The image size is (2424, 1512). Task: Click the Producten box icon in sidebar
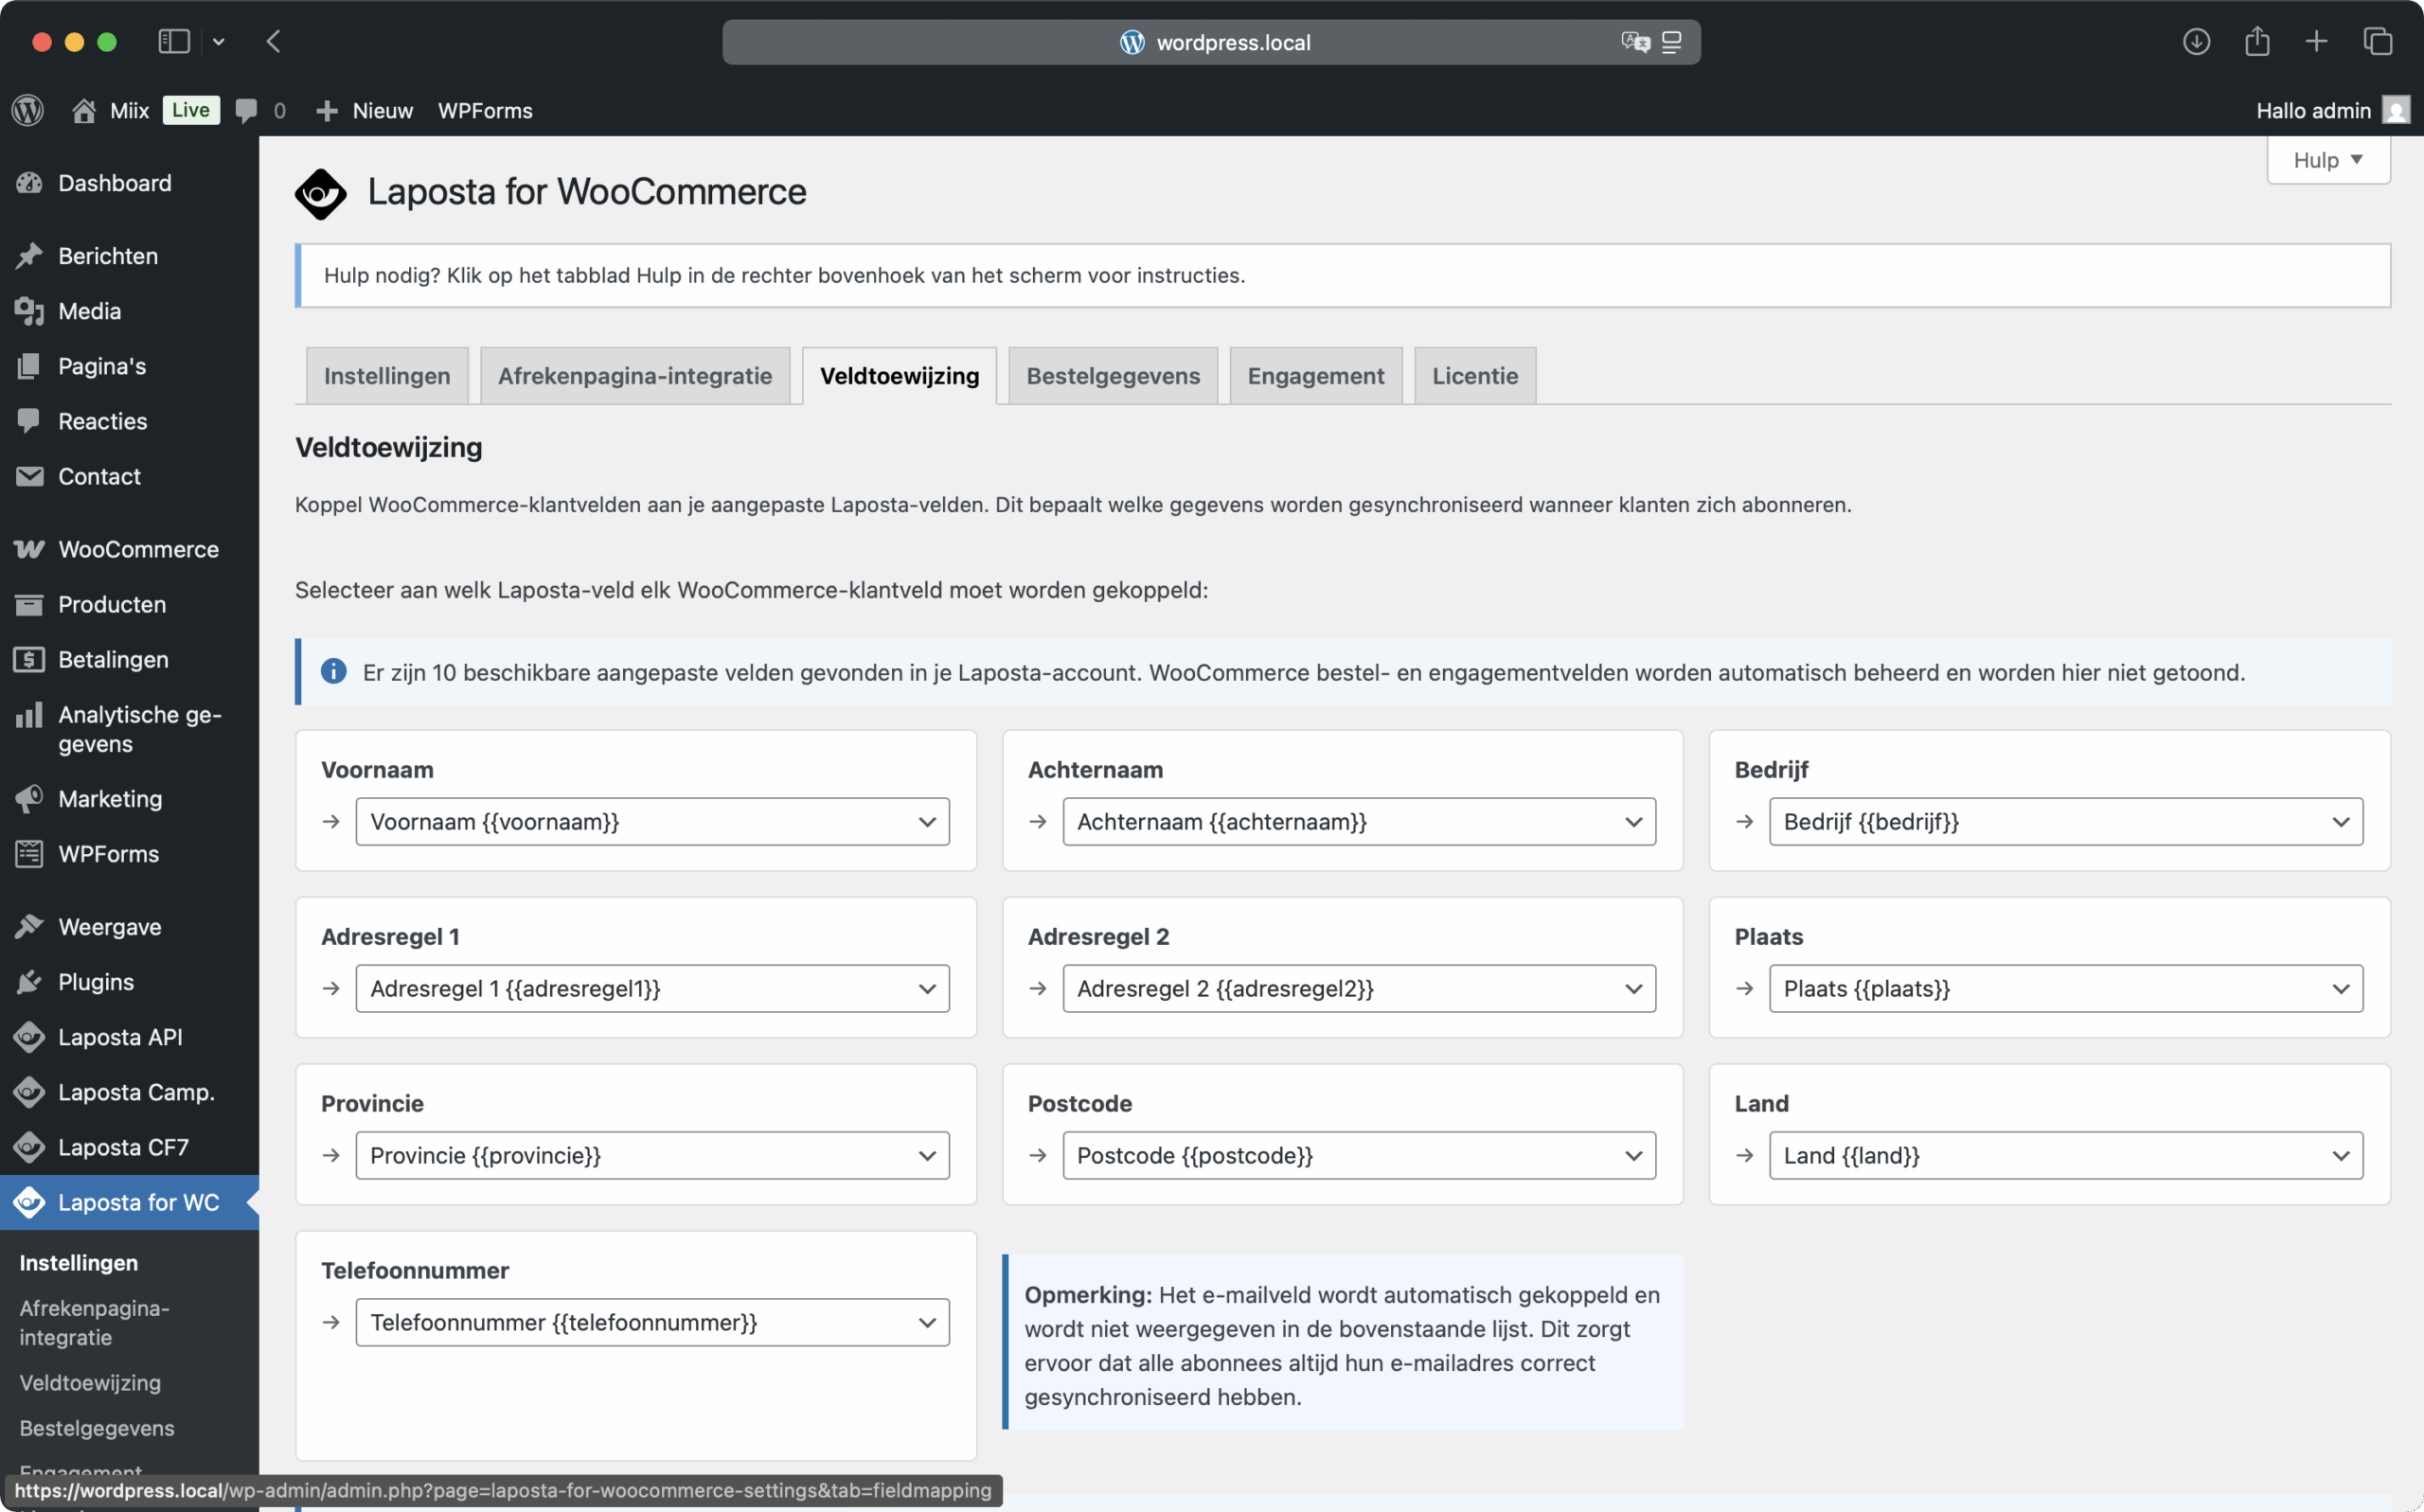click(x=29, y=604)
